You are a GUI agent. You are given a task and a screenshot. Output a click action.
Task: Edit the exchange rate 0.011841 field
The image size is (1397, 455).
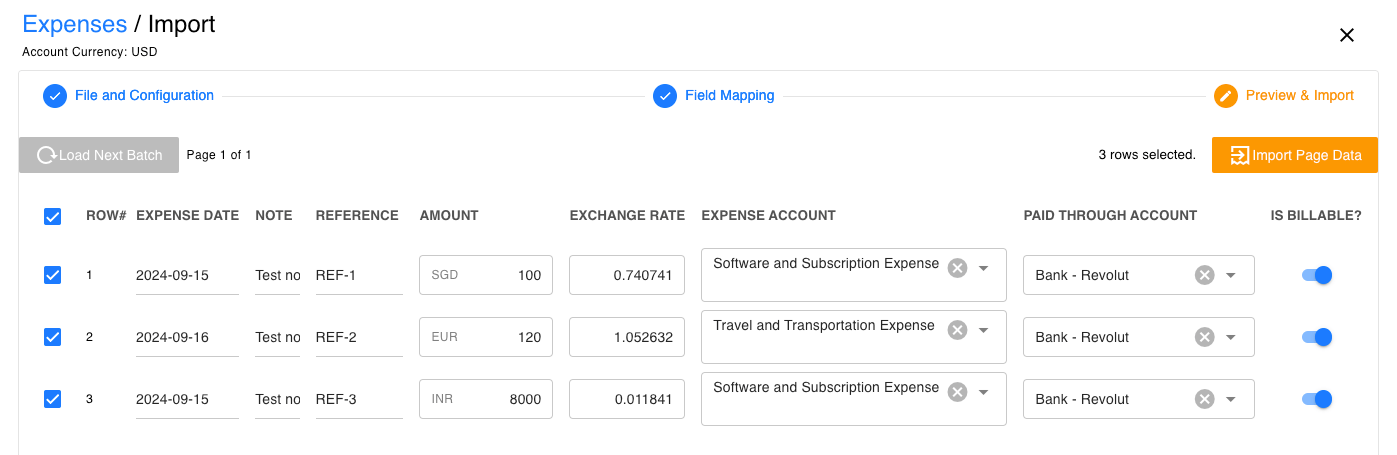627,399
